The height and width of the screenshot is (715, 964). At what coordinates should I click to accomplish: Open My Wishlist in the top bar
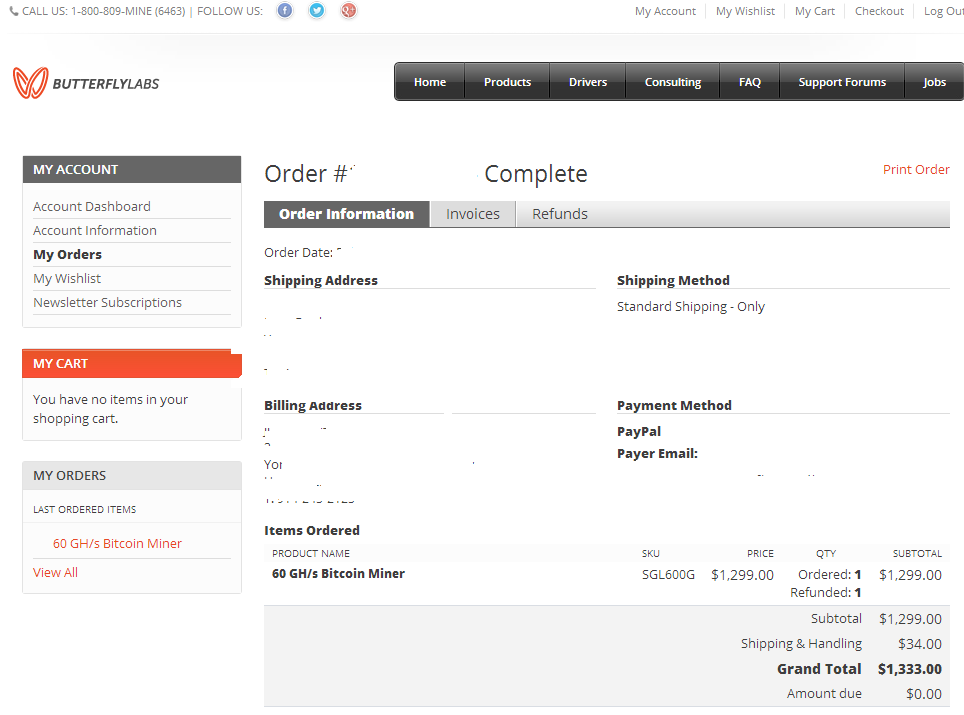tap(745, 11)
